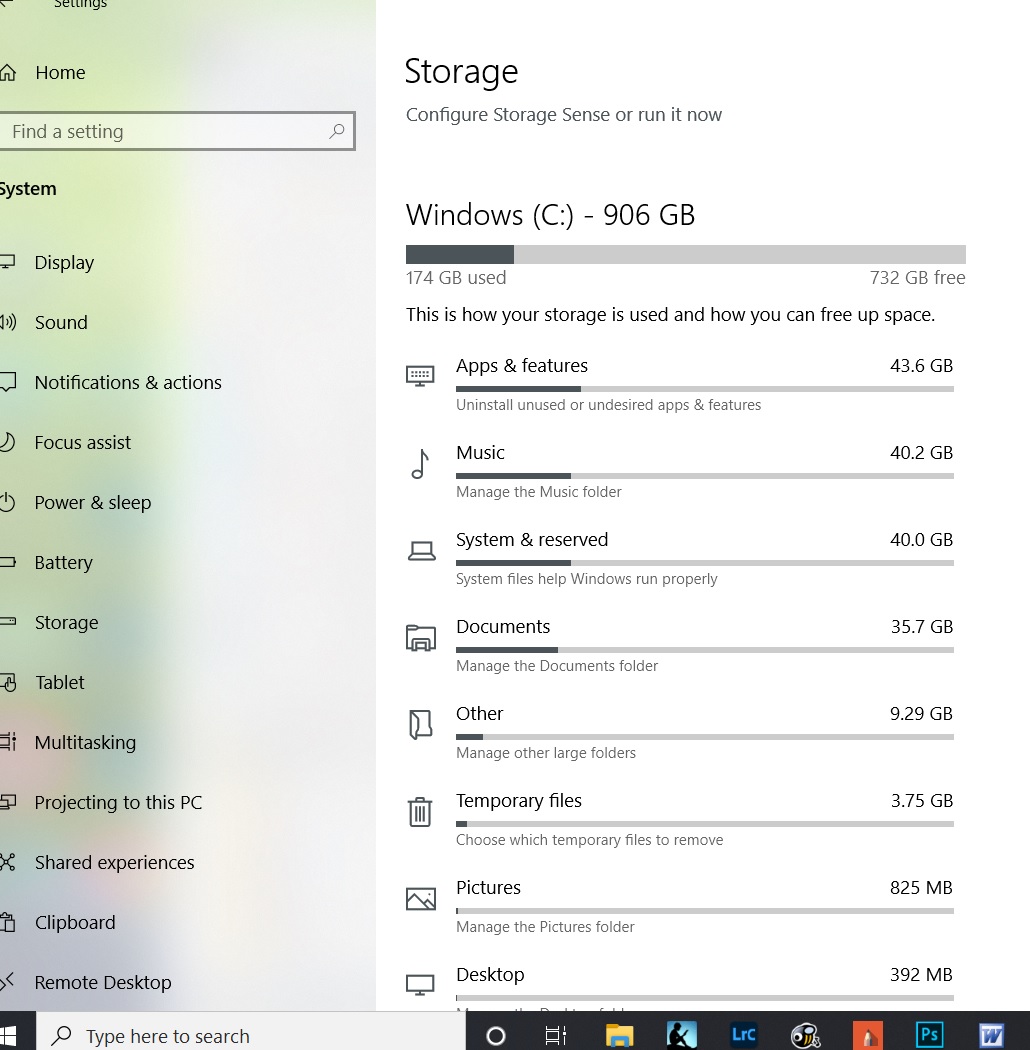
Task: Click the Tablet icon in the sidebar
Action: click(8, 682)
